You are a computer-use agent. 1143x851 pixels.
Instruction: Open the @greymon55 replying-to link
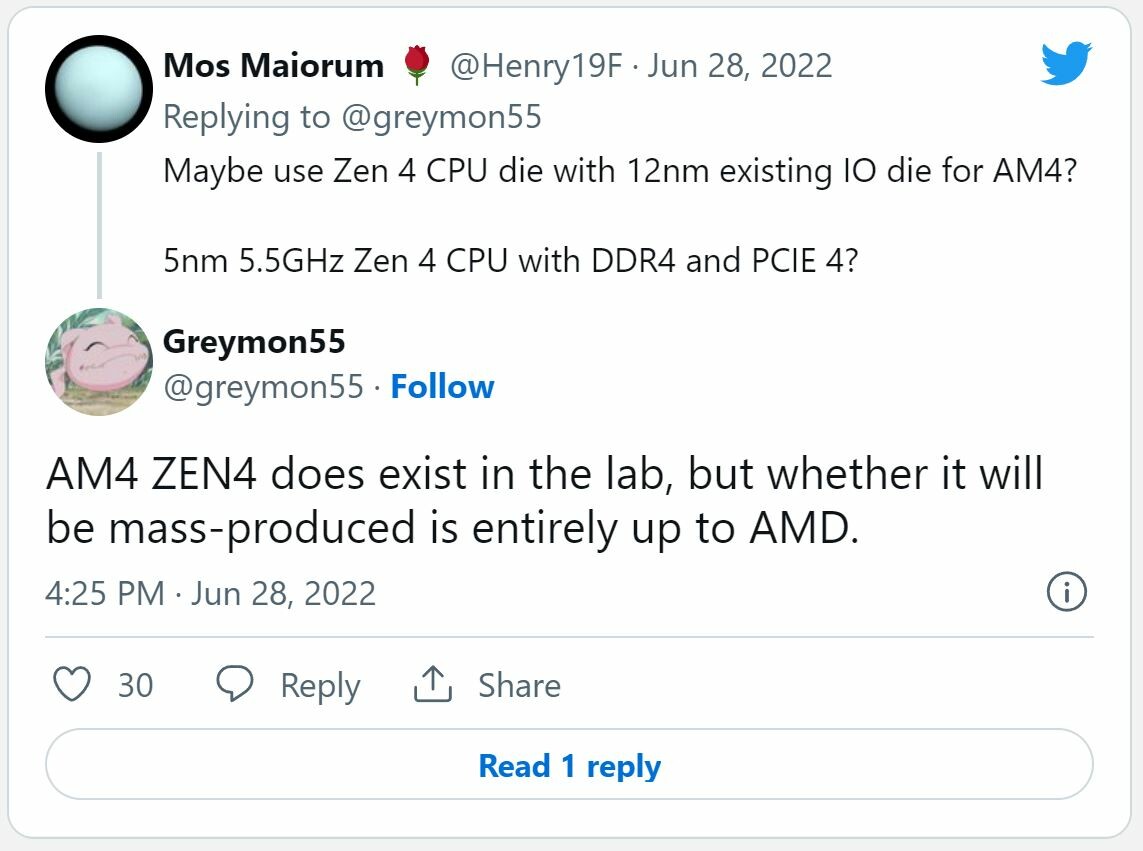440,117
